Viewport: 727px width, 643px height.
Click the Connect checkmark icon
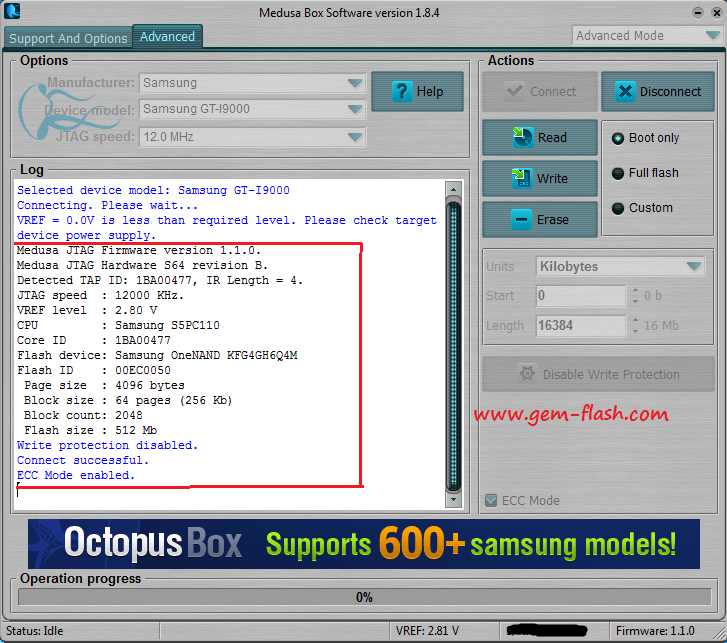pos(514,91)
